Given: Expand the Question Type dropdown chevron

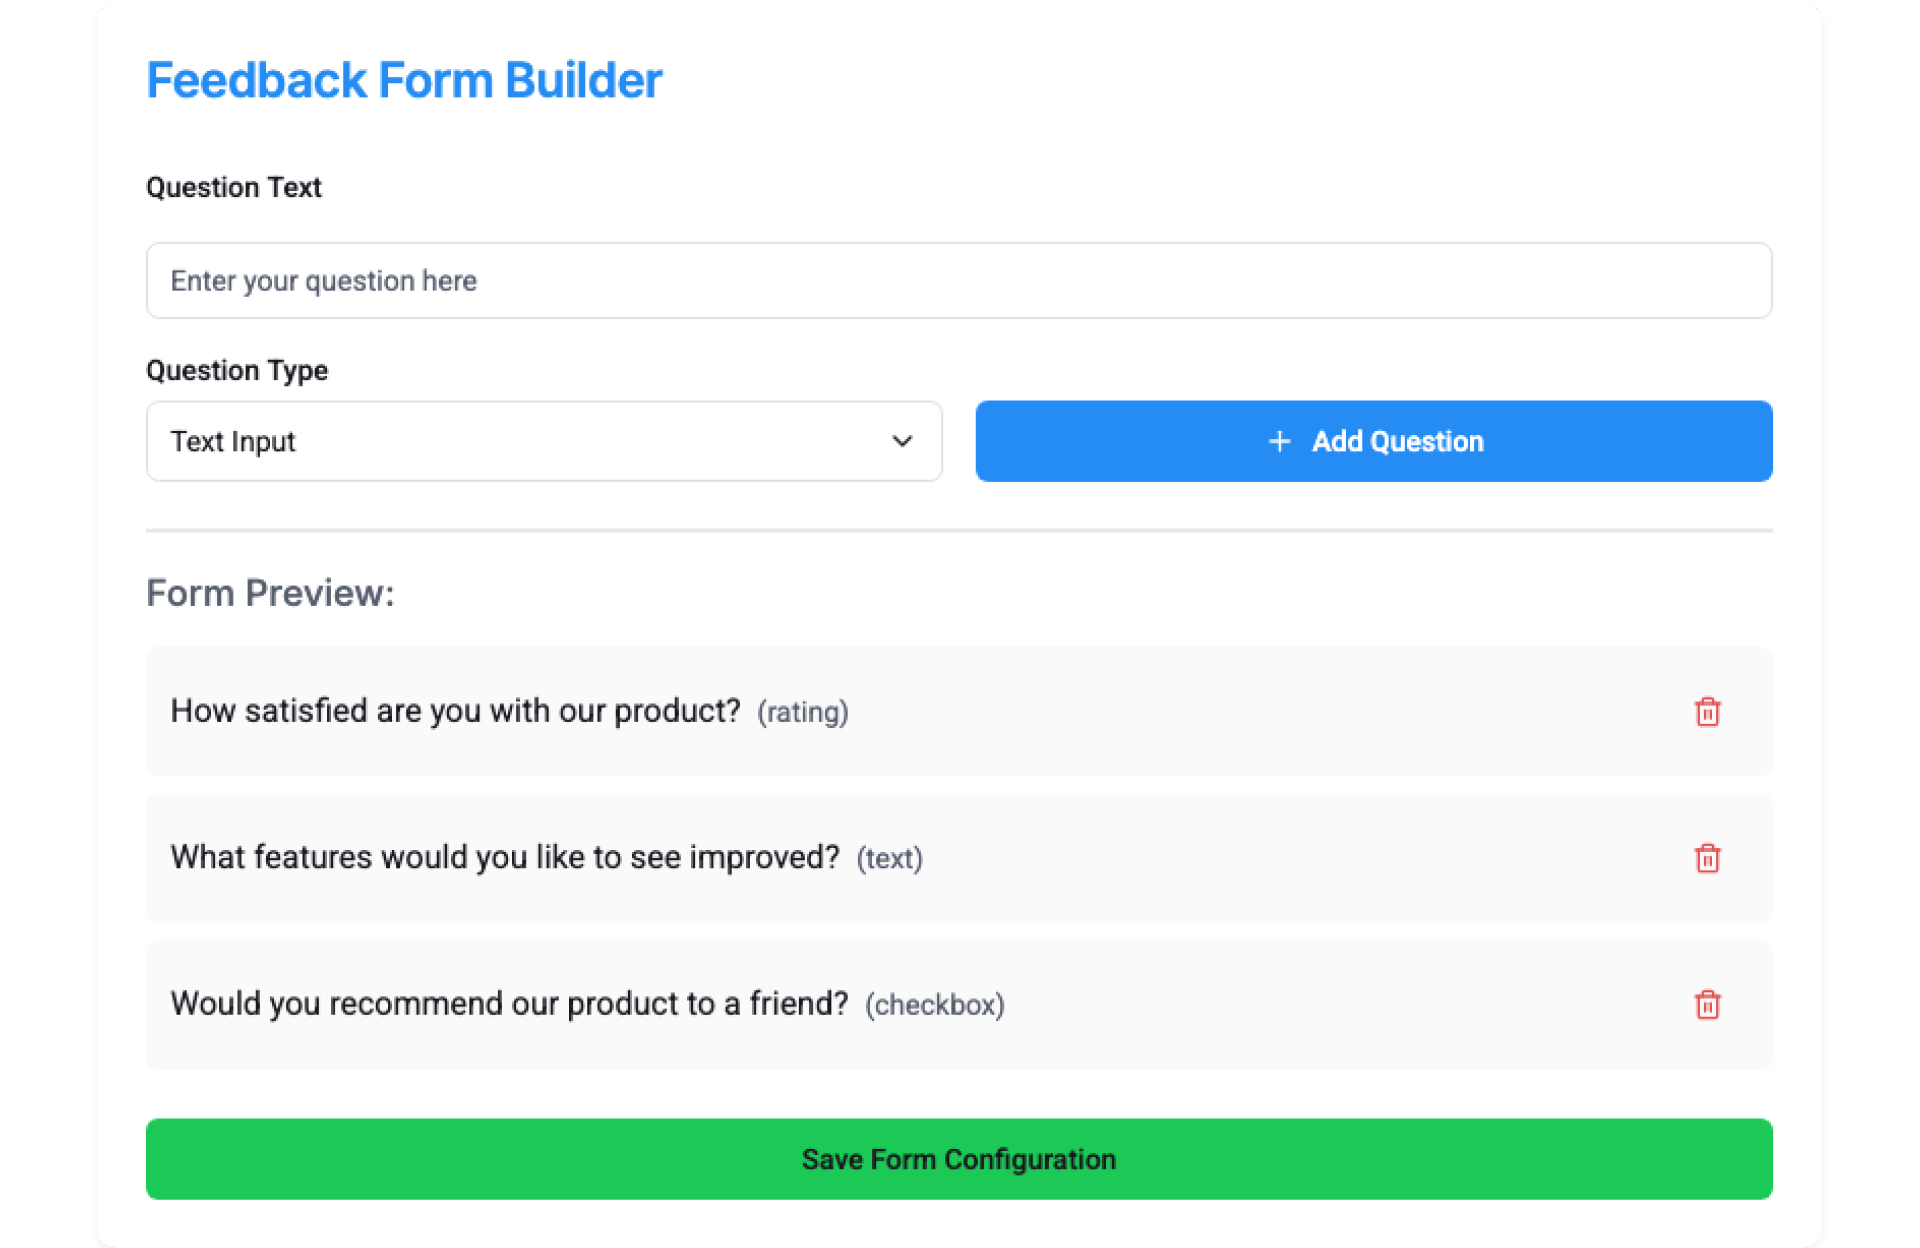Looking at the screenshot, I should pos(902,441).
